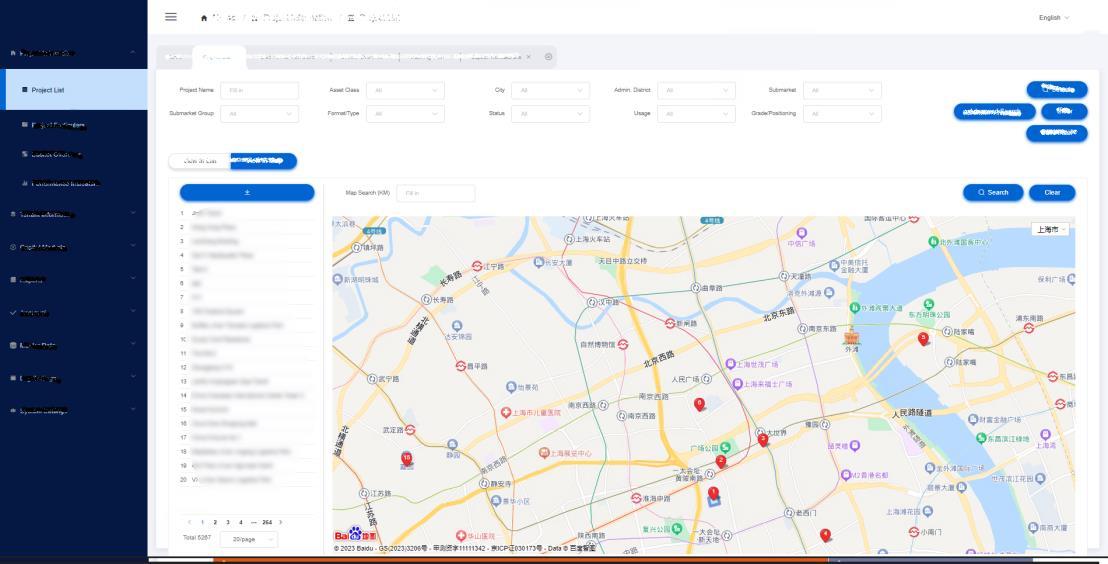Click the next page arrow in the pagination
The image size is (1108, 564).
click(x=281, y=522)
